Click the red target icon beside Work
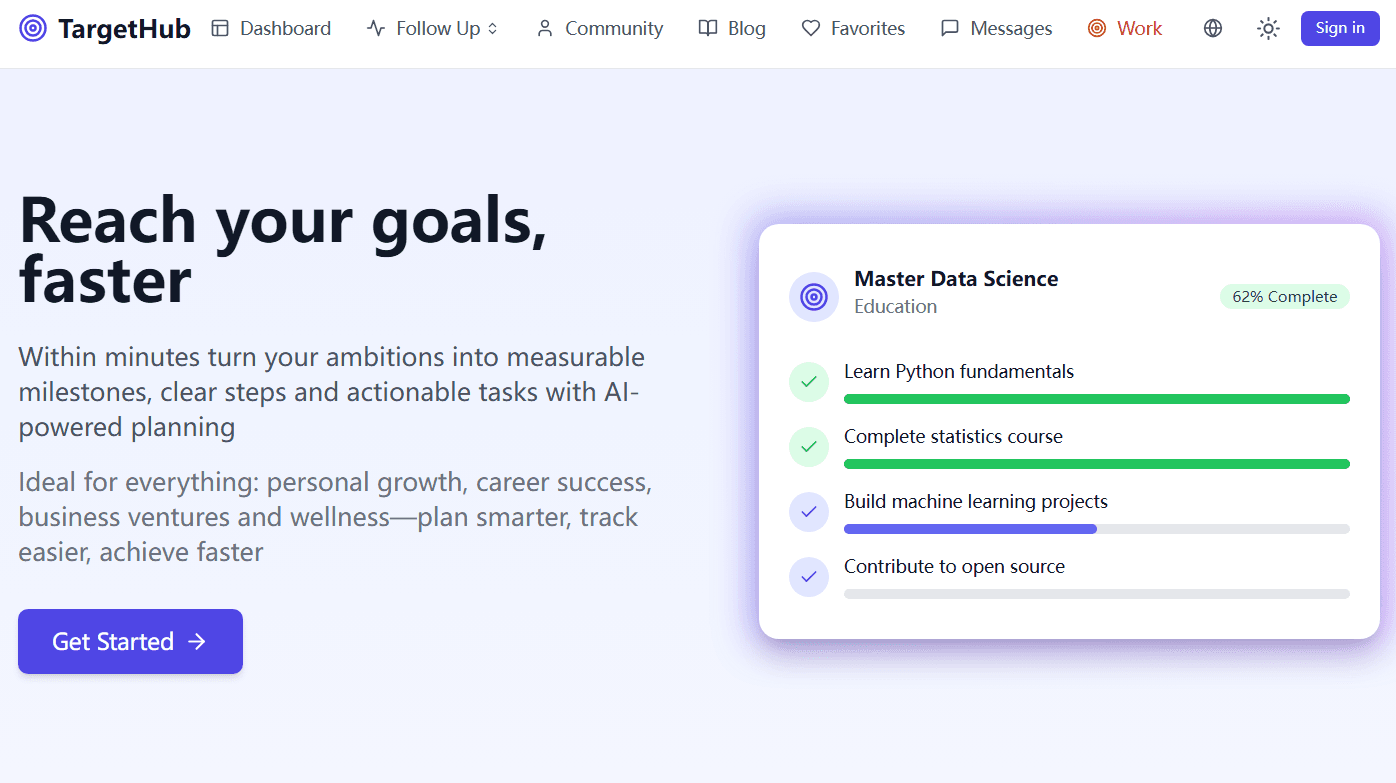1396x783 pixels. [x=1097, y=29]
